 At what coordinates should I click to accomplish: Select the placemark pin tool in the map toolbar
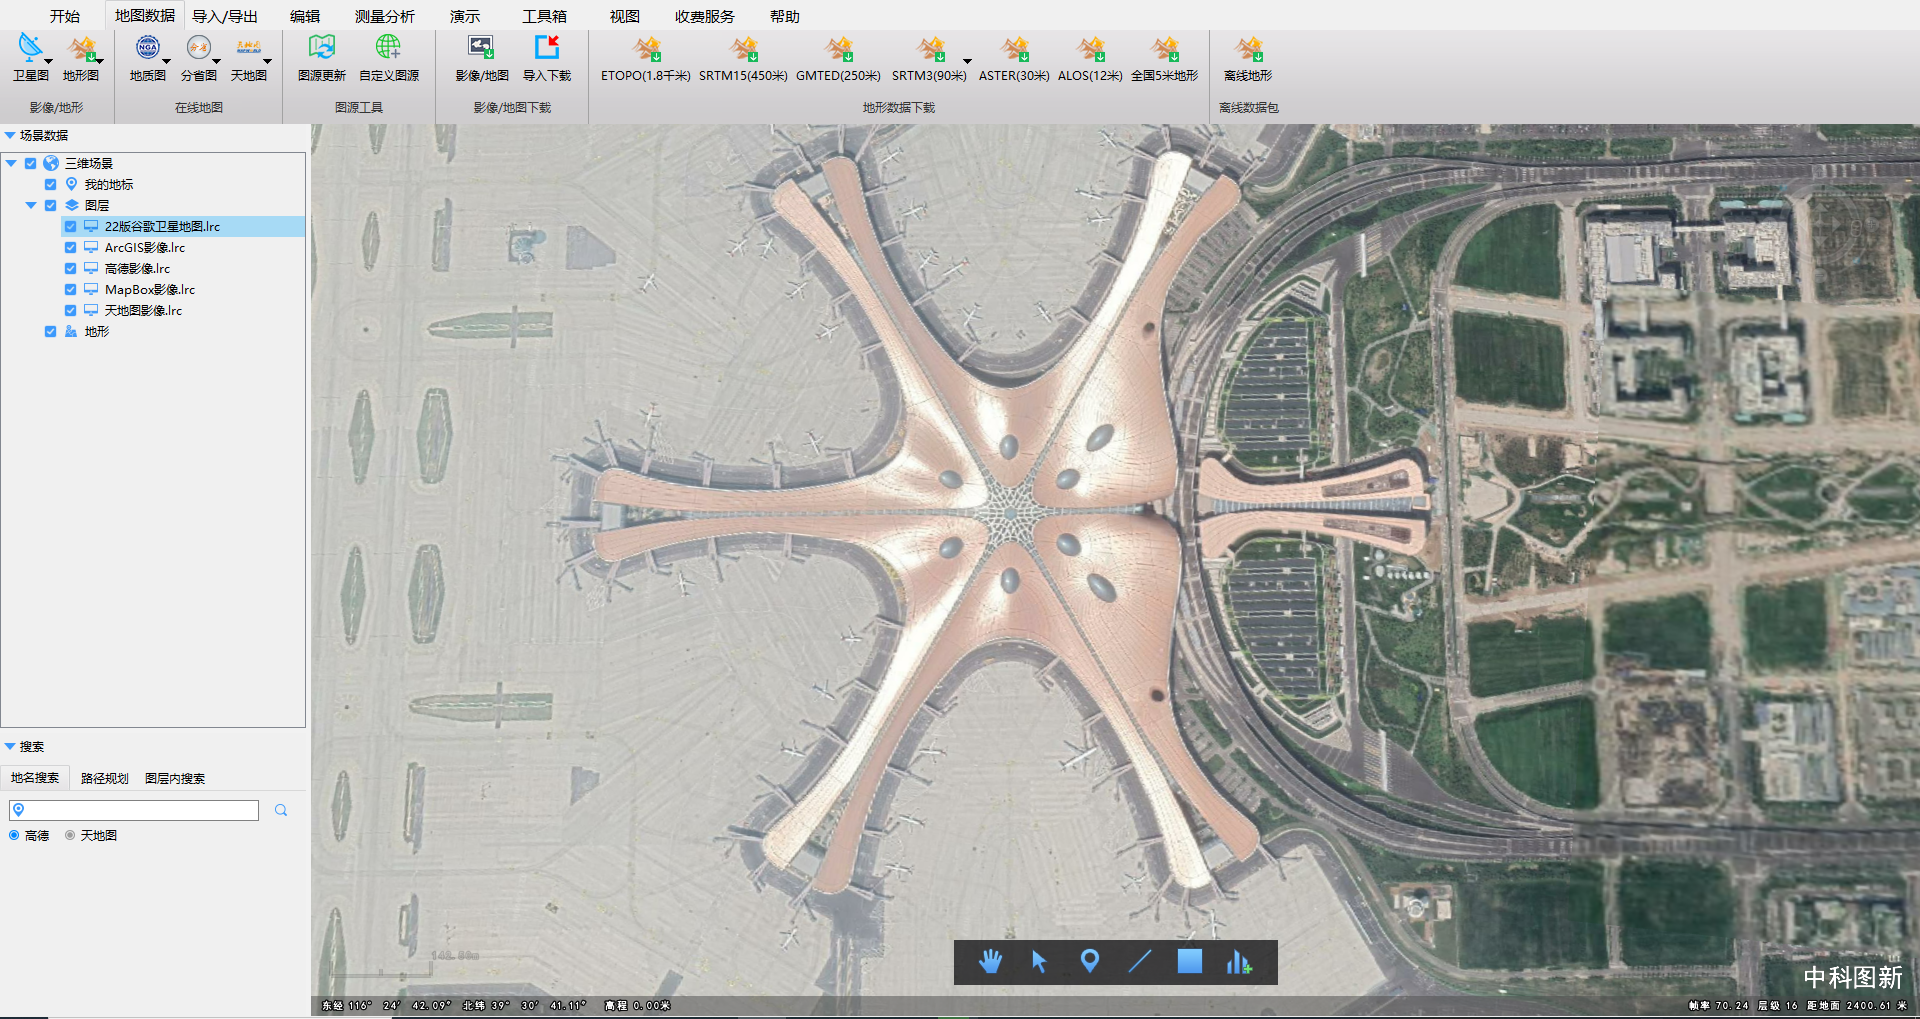(x=1090, y=962)
